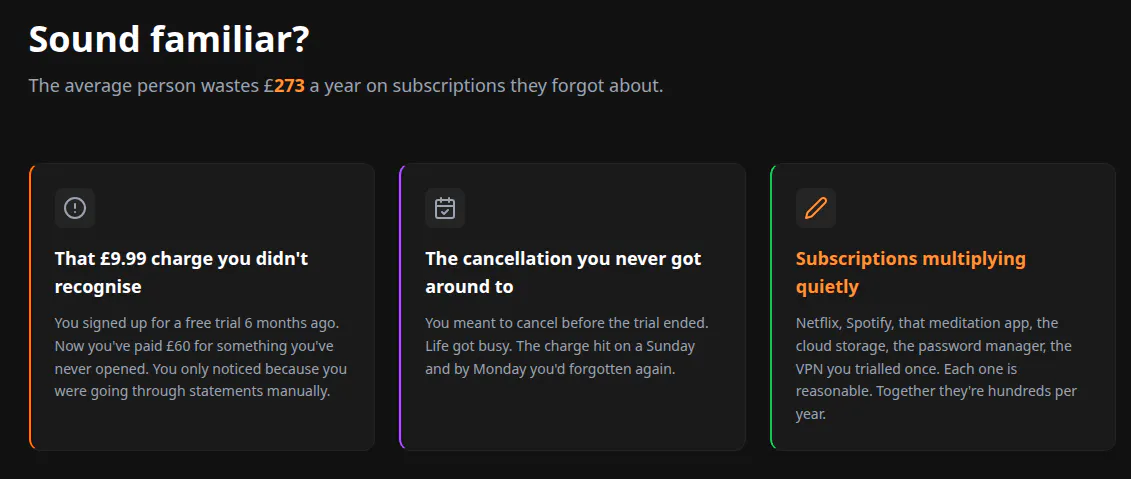Click the 'Life got busy' paragraph text

coord(560,346)
